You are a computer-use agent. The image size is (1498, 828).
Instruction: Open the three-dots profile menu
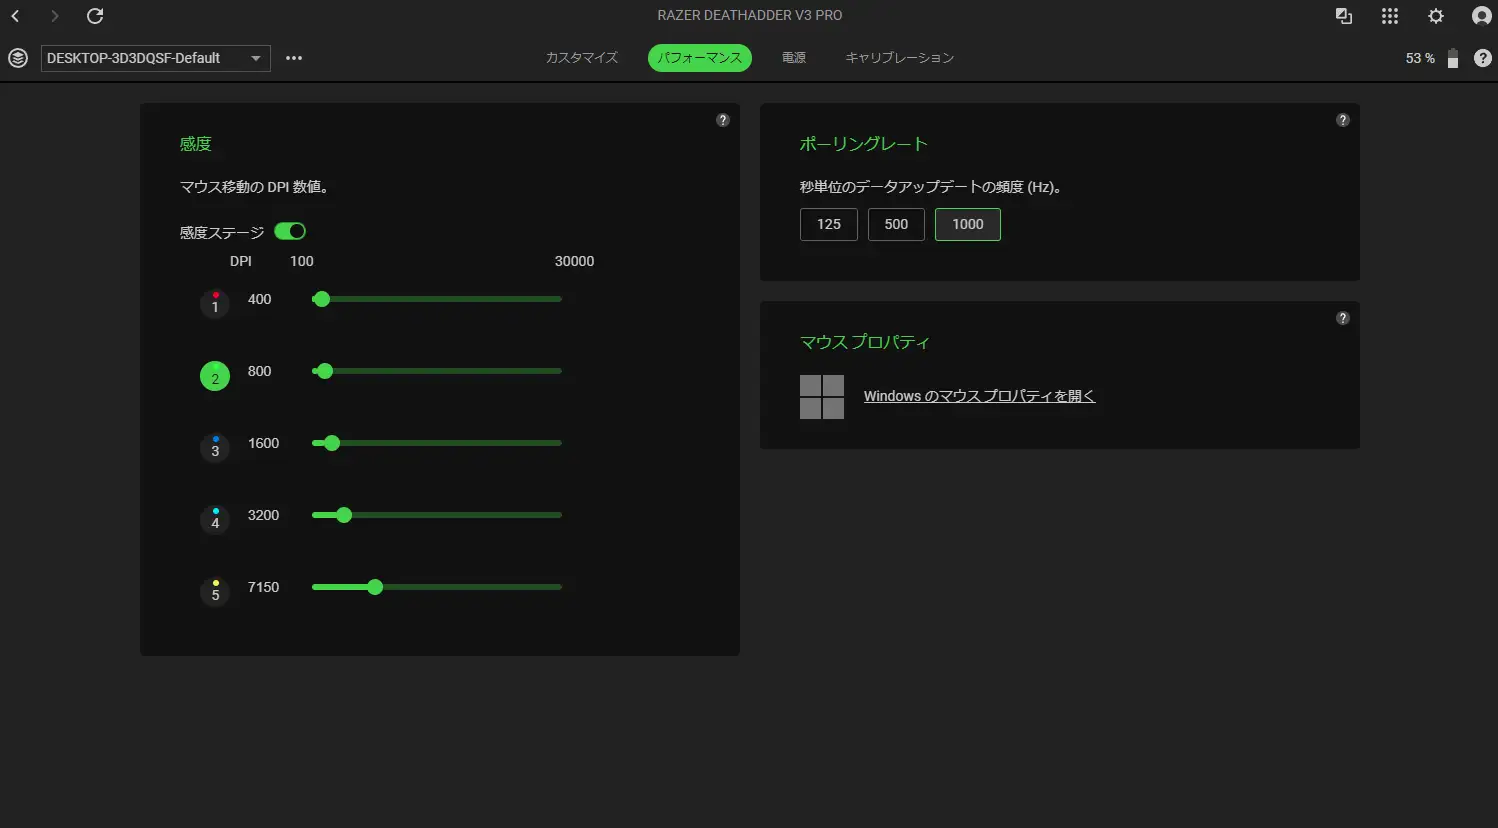pyautogui.click(x=294, y=58)
